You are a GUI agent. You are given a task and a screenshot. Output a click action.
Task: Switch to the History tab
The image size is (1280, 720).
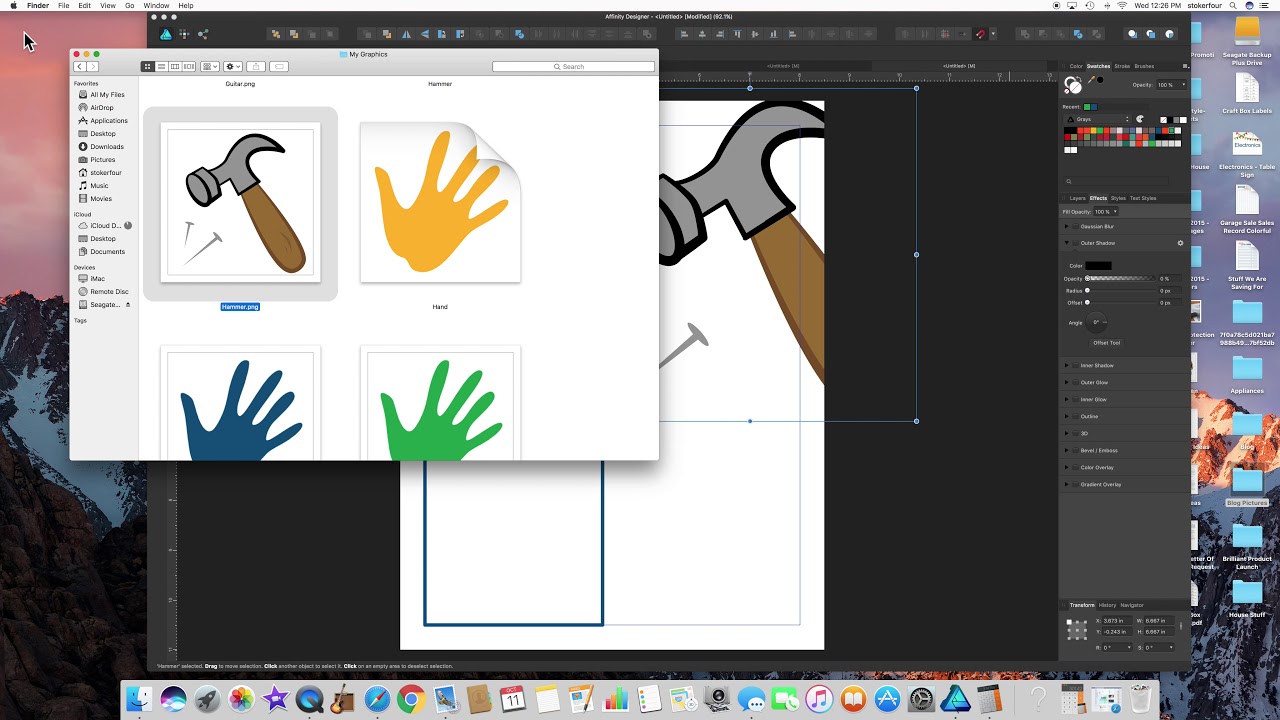point(1107,605)
